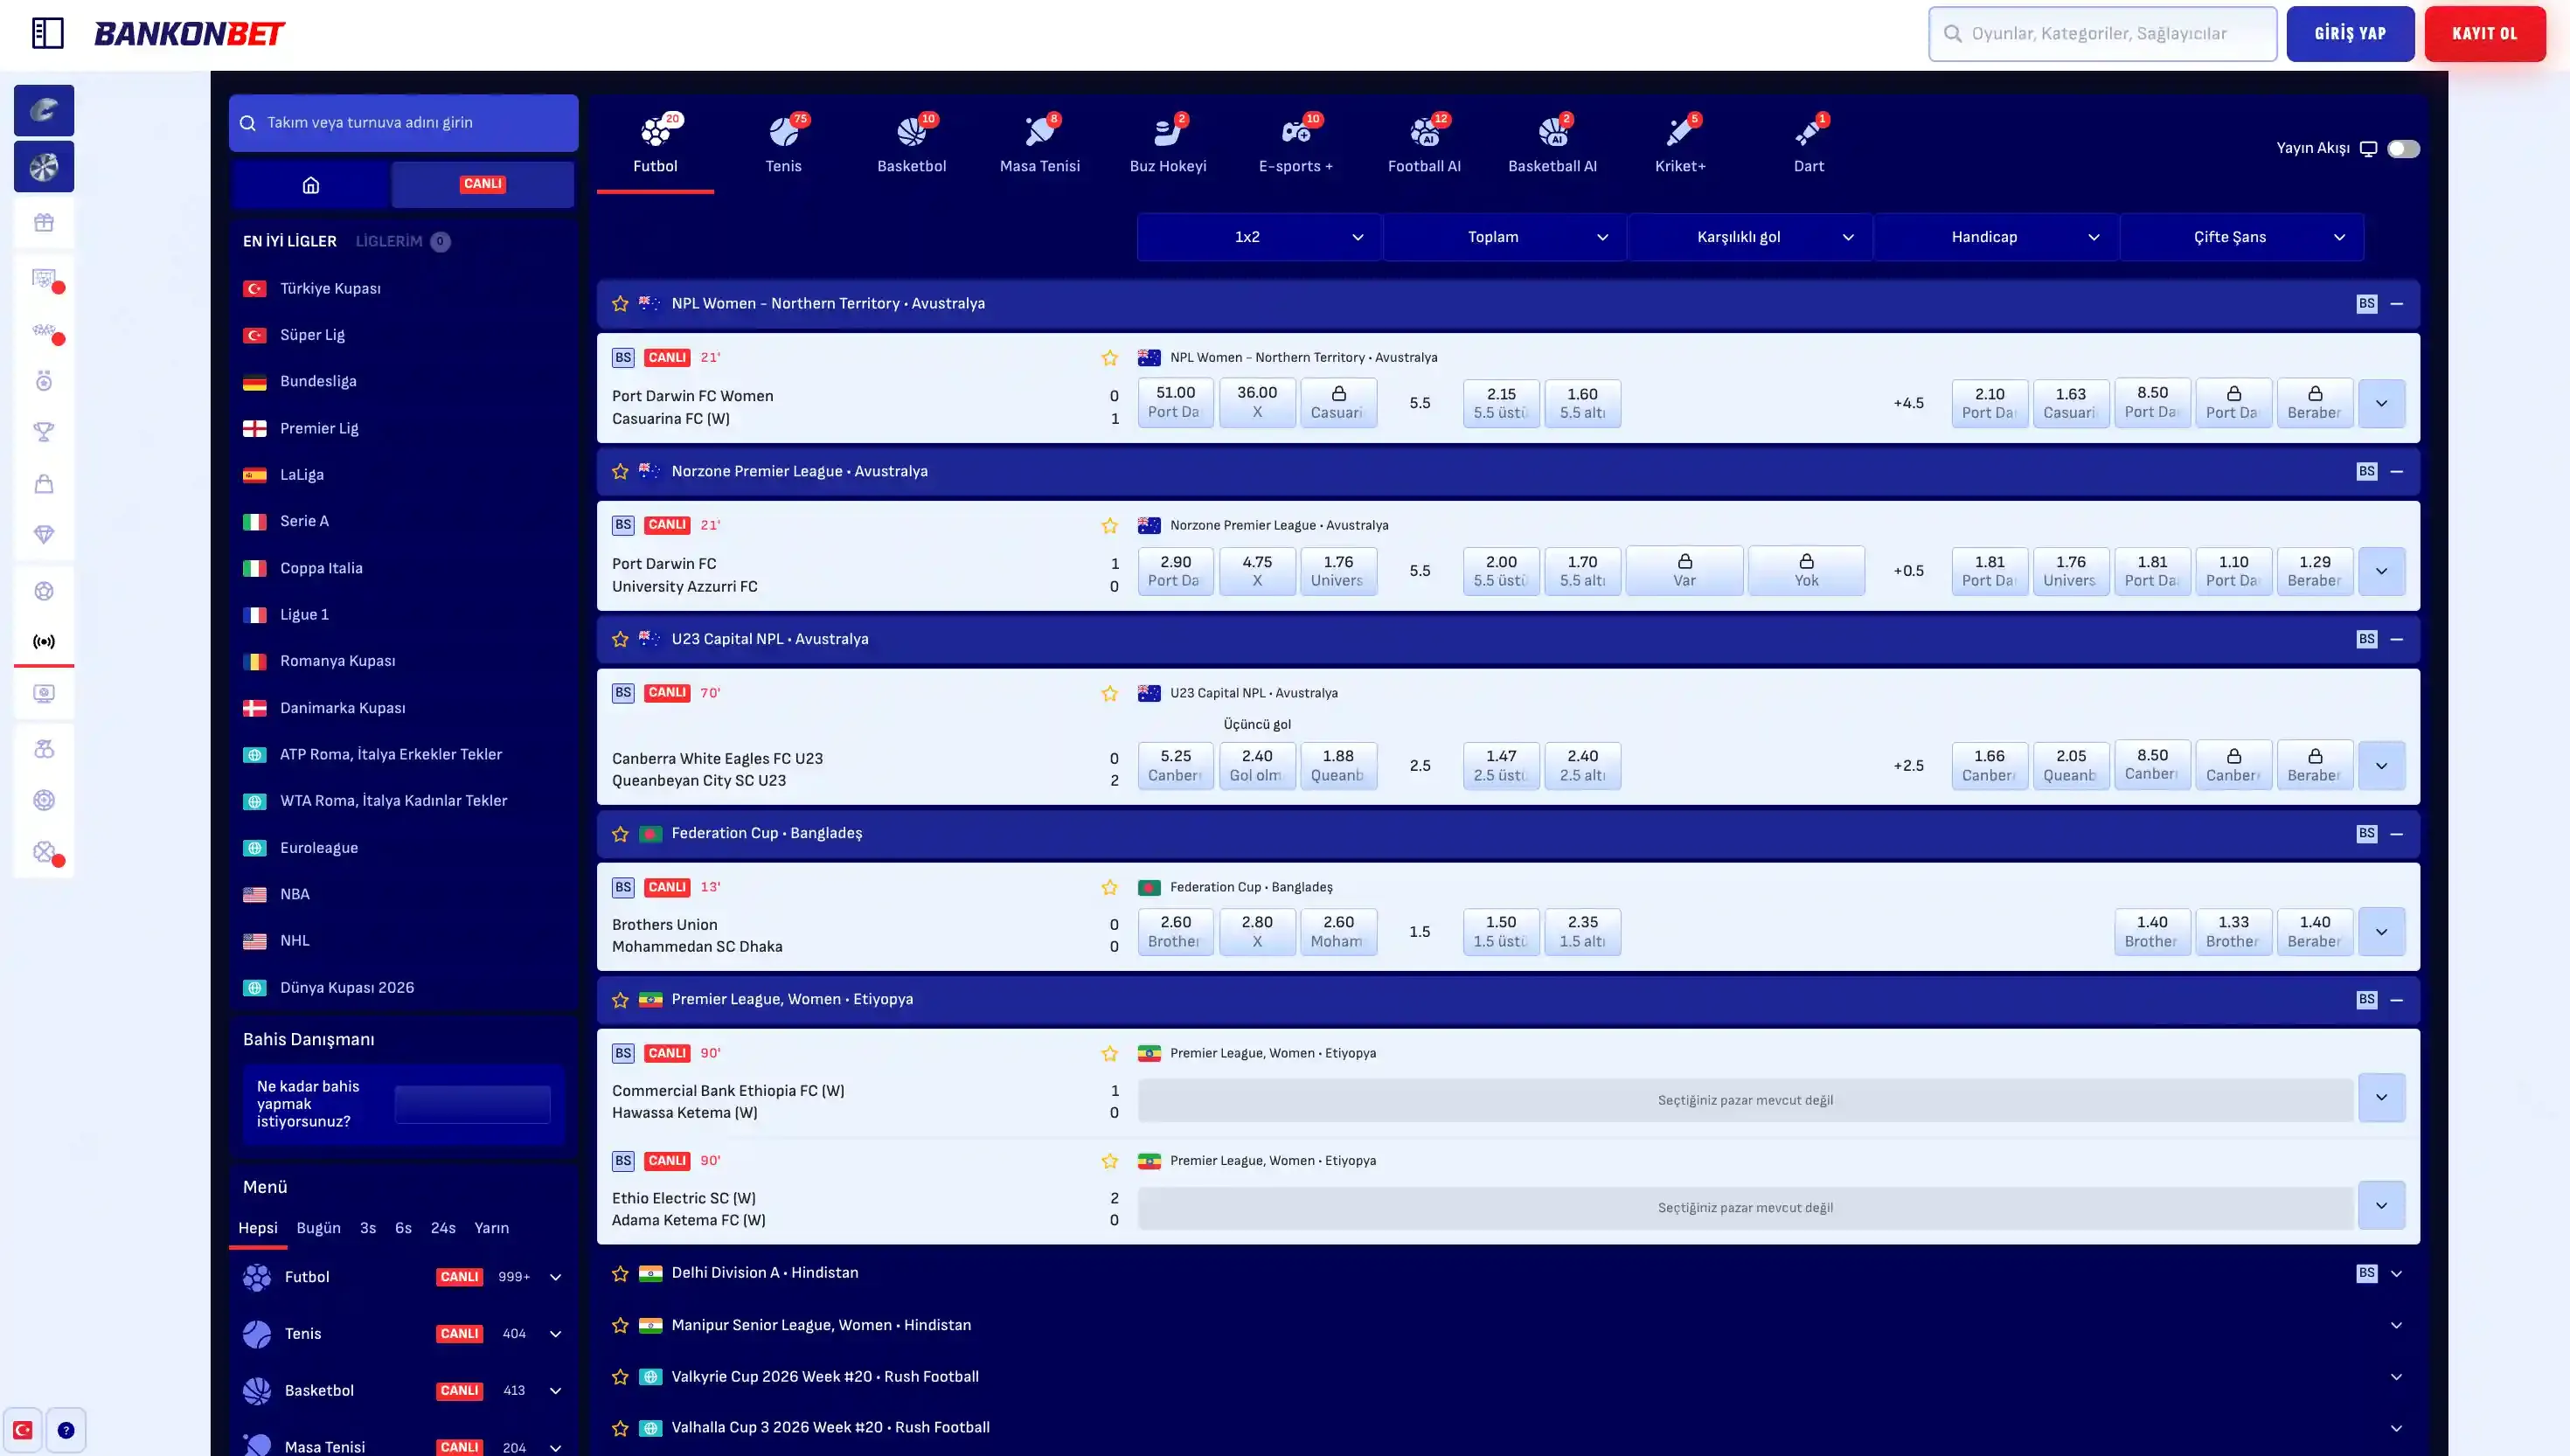Collapse the Norzone Premier League section
This screenshot has width=2570, height=1456.
(2396, 471)
